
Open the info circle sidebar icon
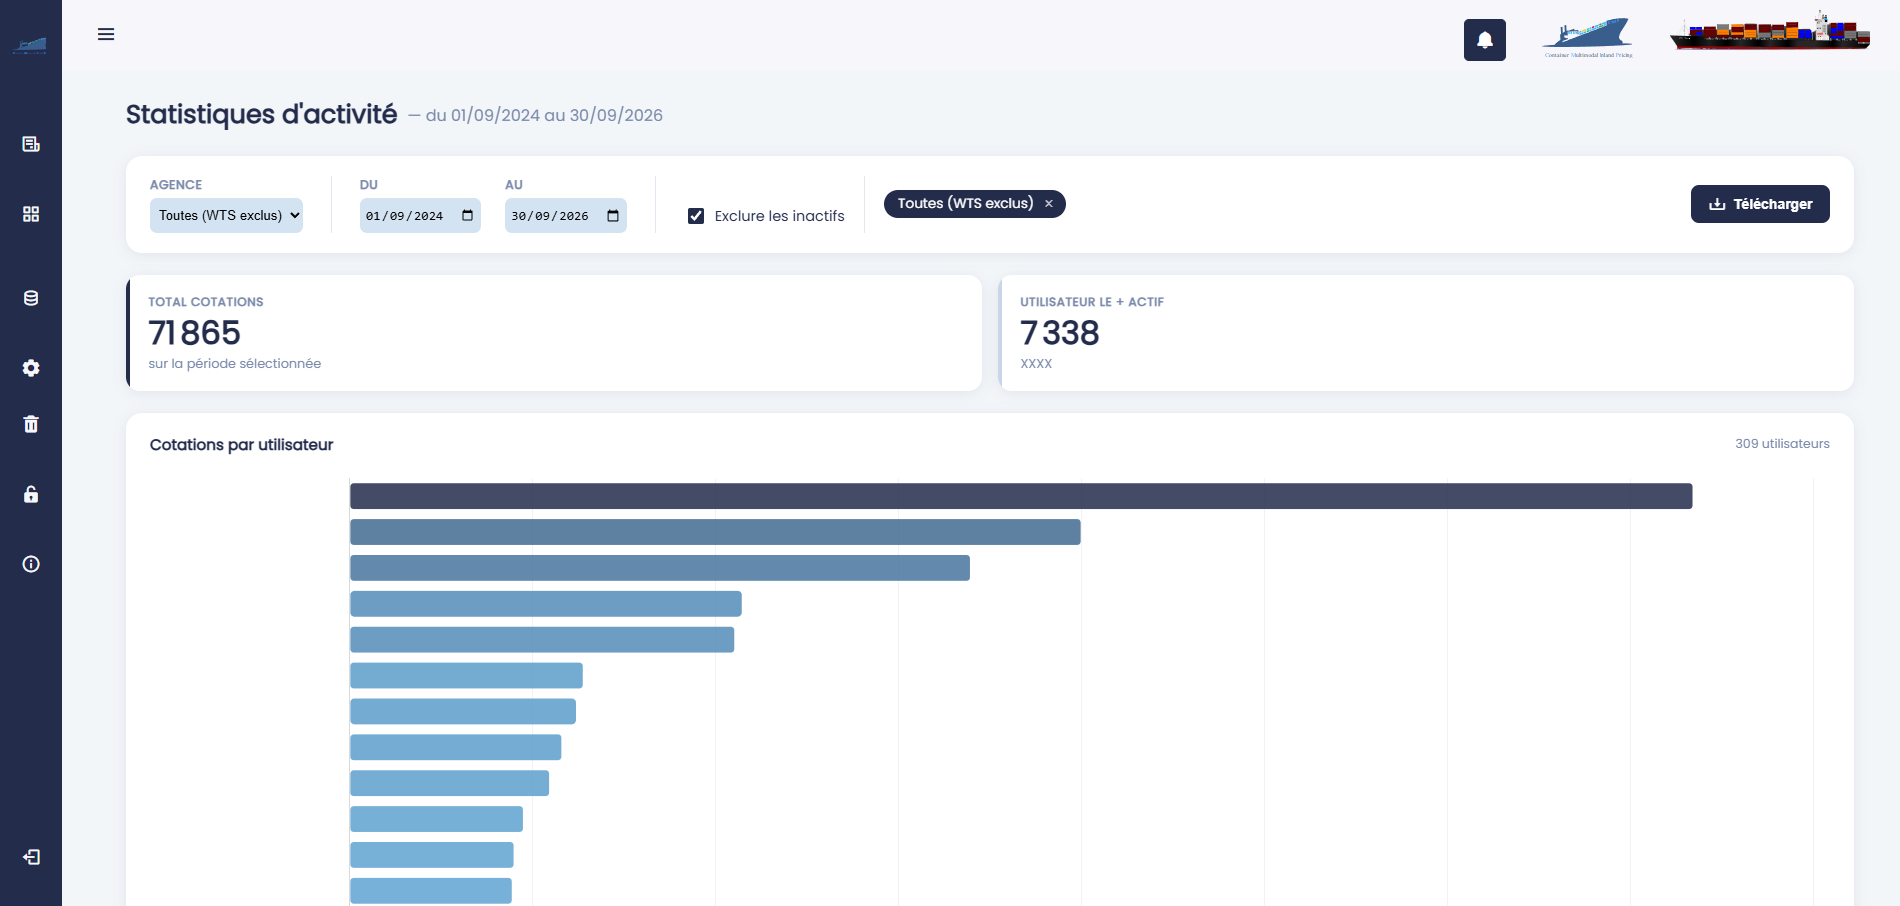[31, 564]
